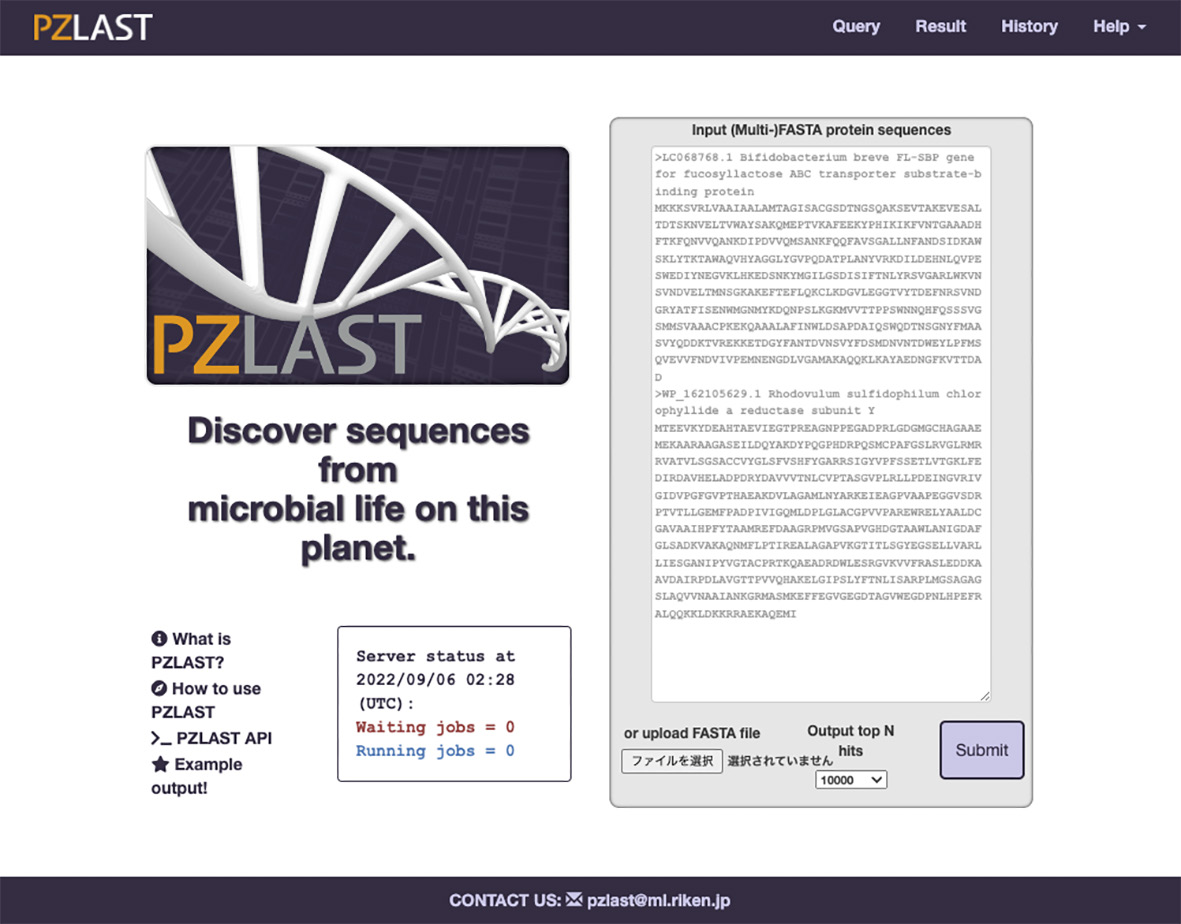Screen dimensions: 1181x924
Task: Click the PZLAST logo in the navbar
Action: 92,27
